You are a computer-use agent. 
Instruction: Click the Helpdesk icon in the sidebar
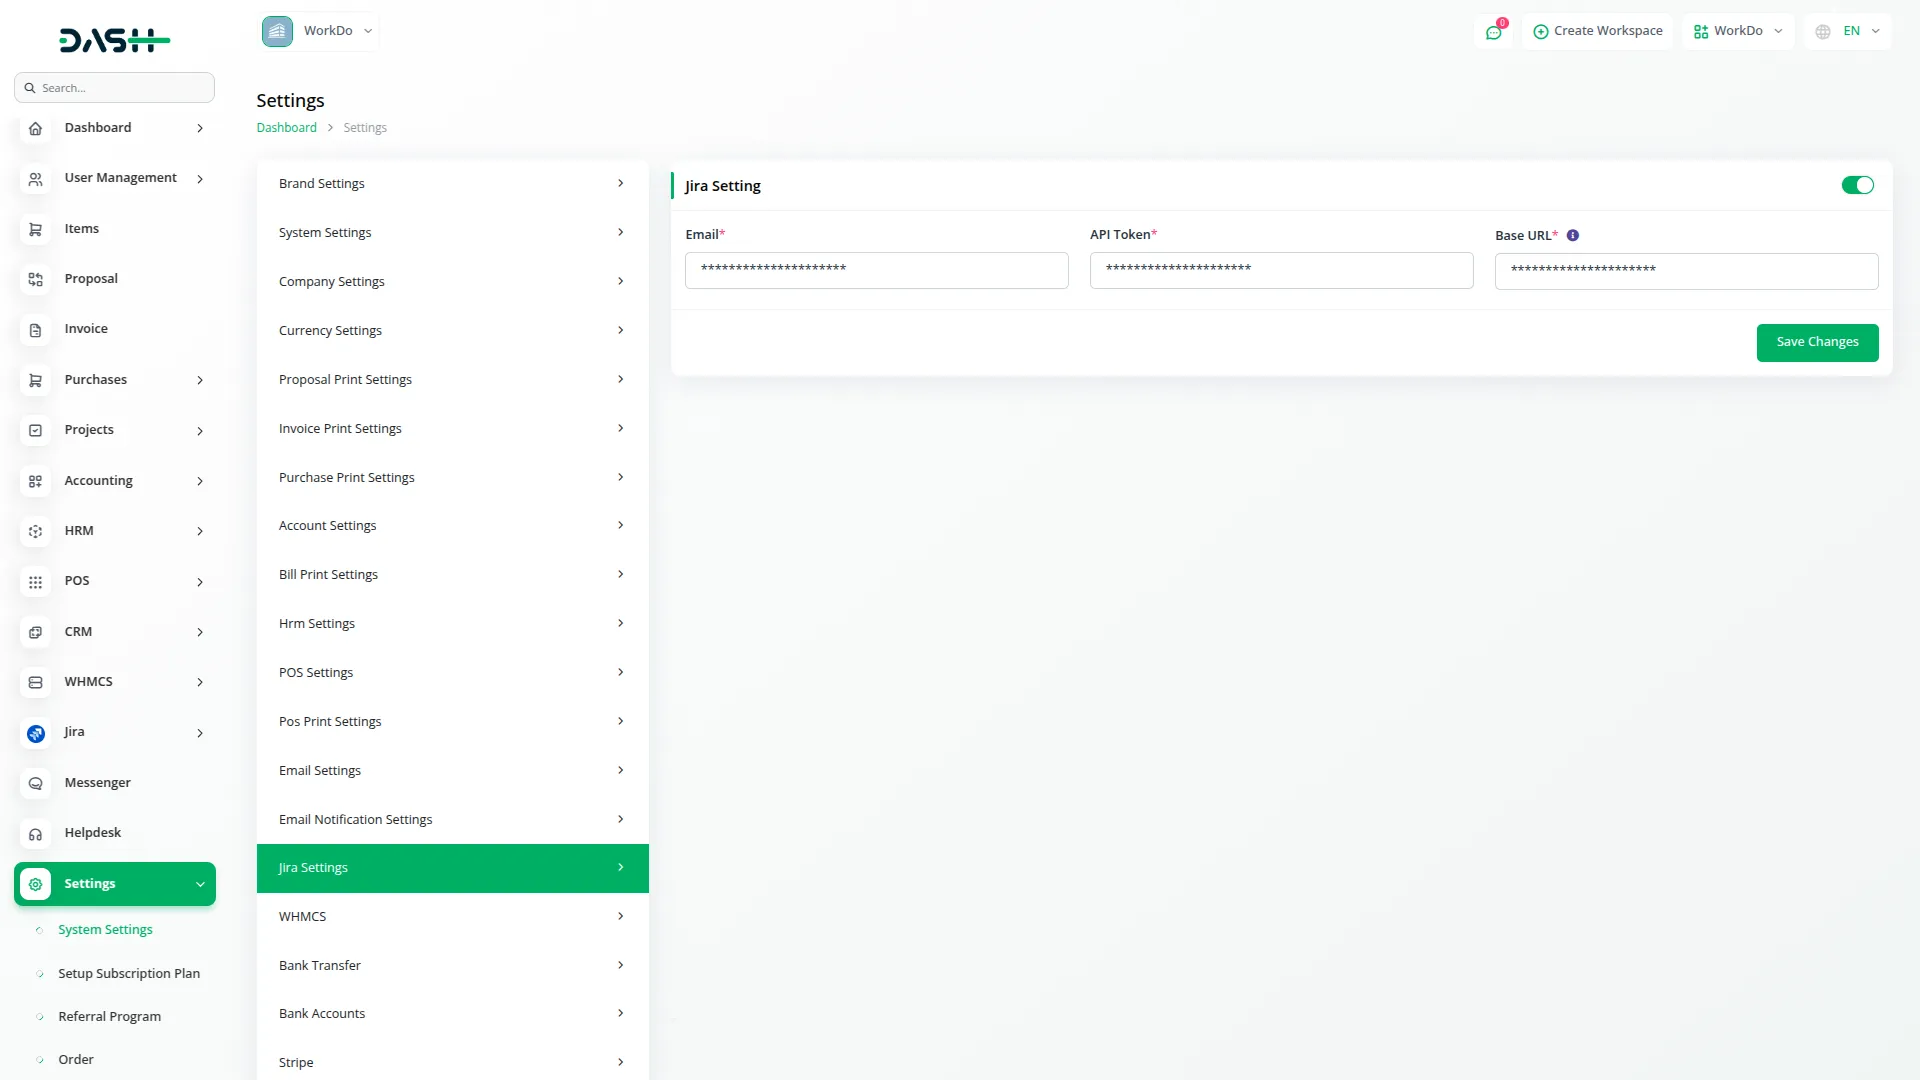pos(36,833)
